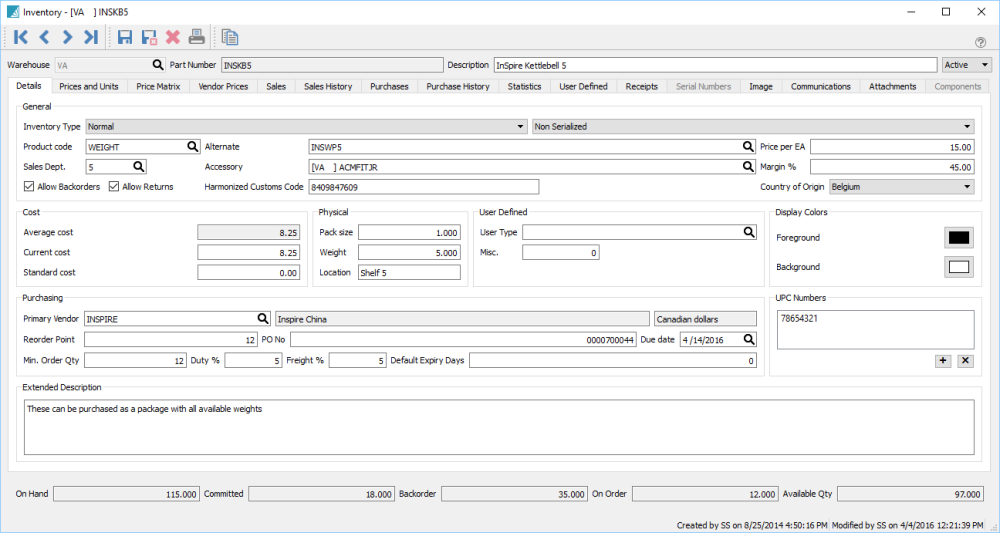Save the inventory item
The height and width of the screenshot is (533, 1000).
[x=125, y=38]
